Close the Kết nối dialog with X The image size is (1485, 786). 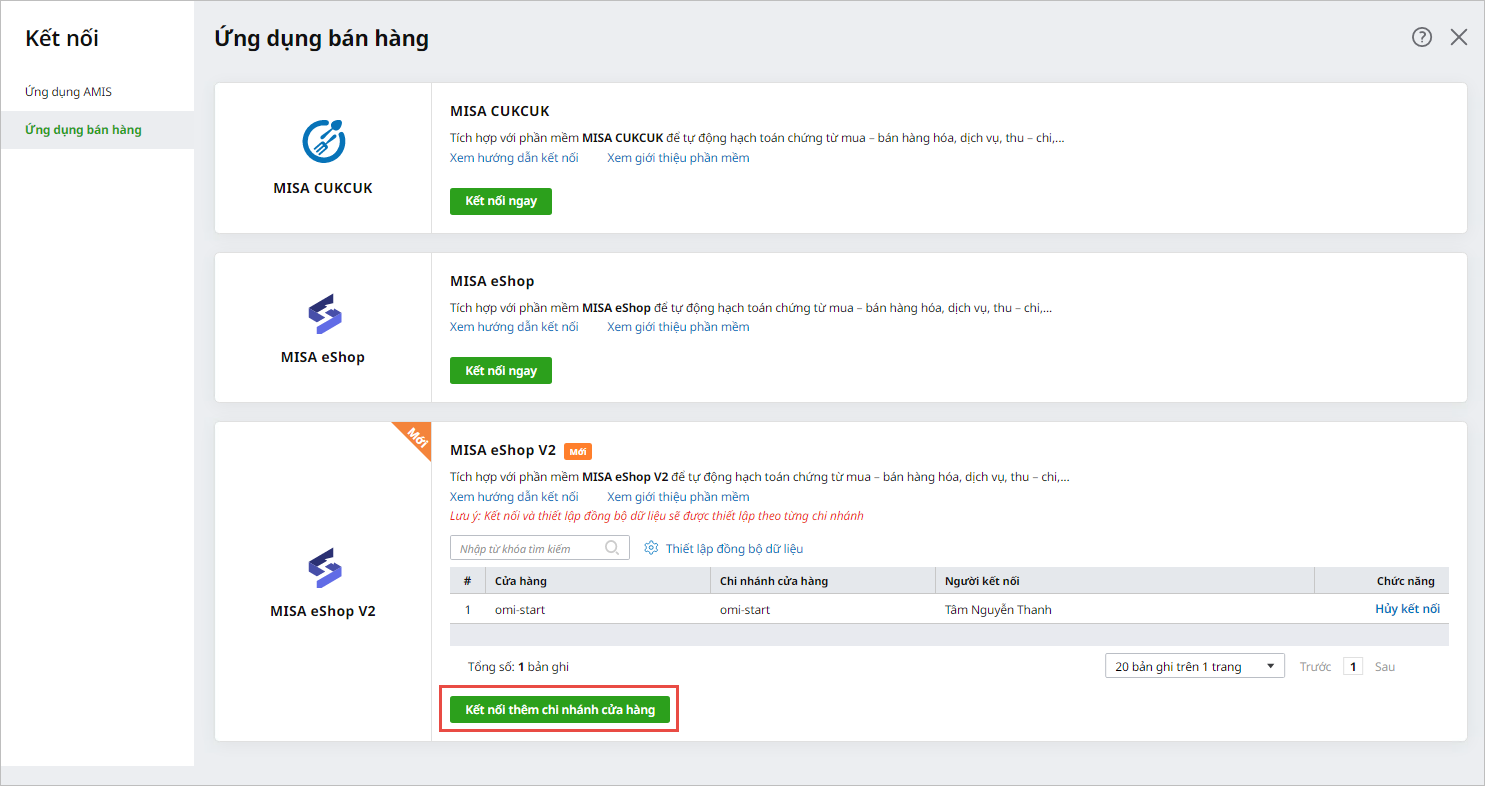(1459, 37)
